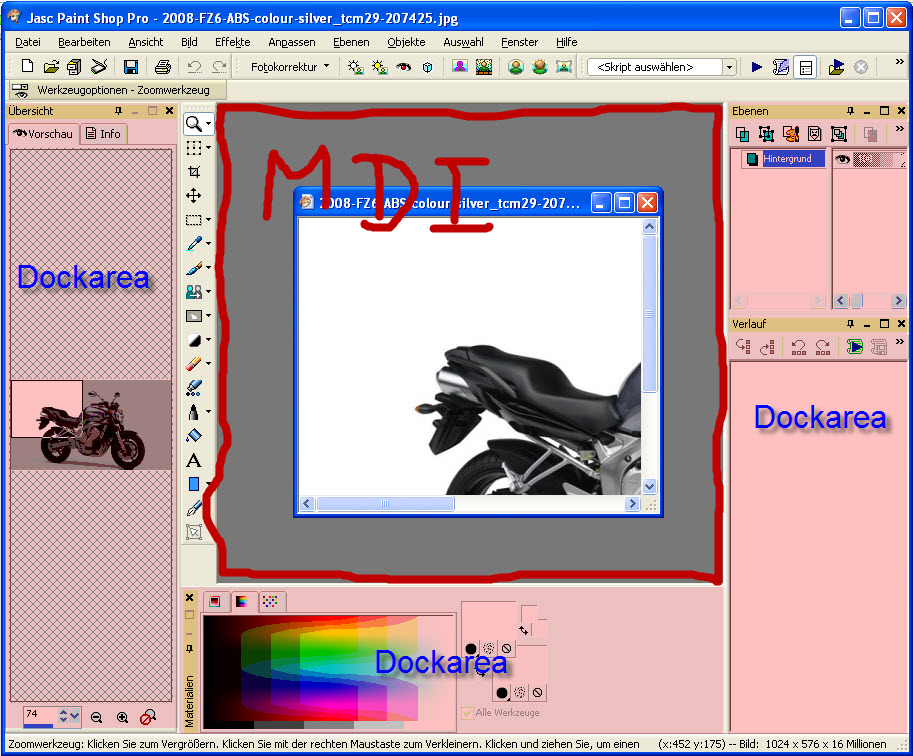Run the selected script with the play icon
Viewport: 913px width, 756px height.
click(x=756, y=67)
